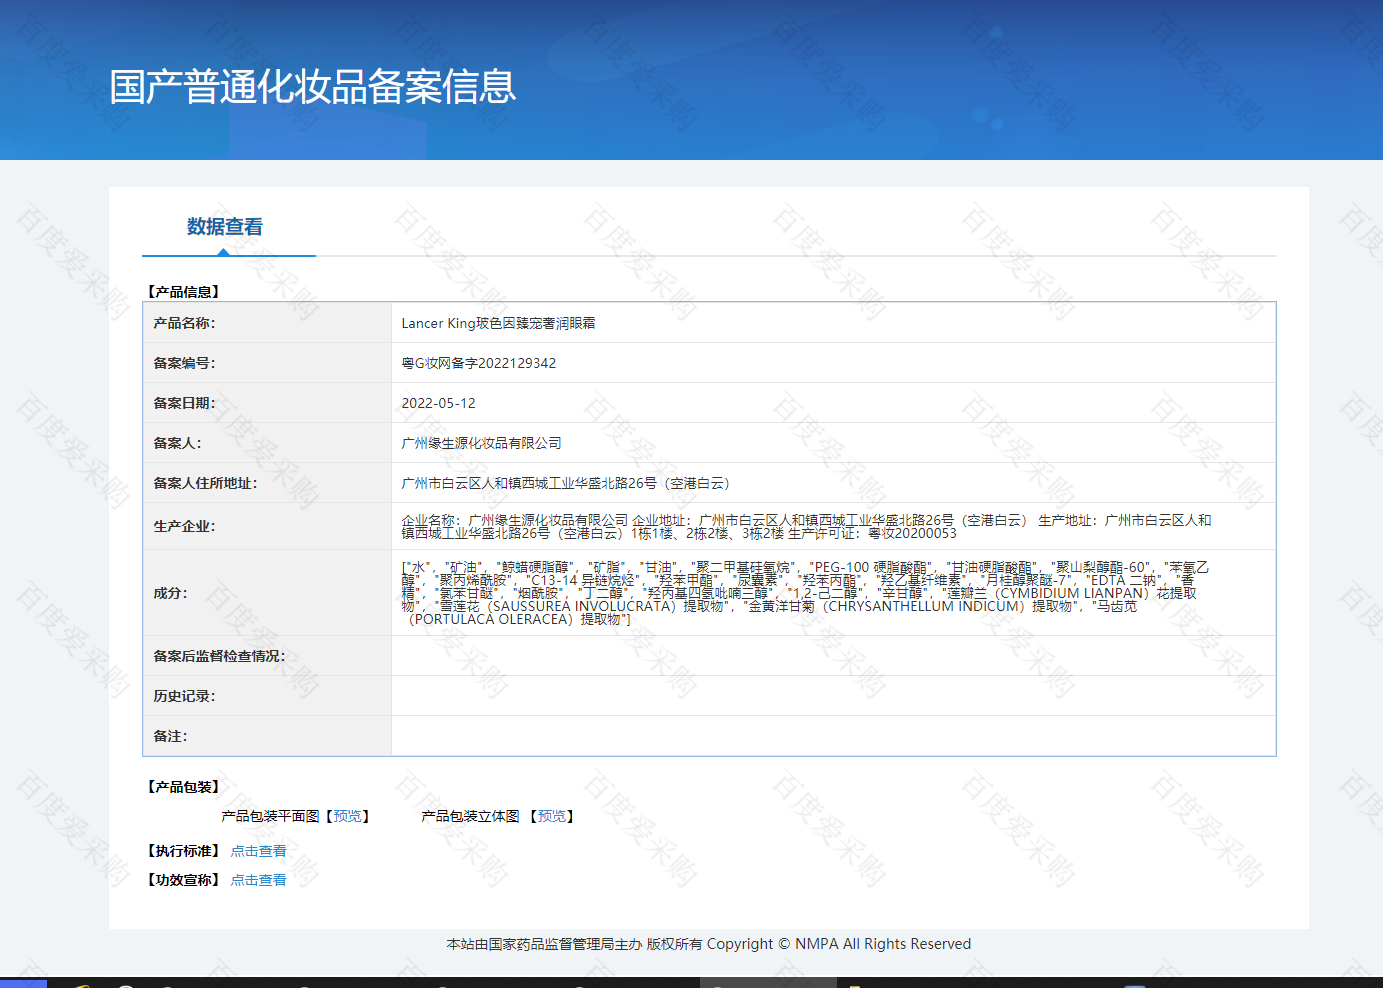Click the 产品名称 label
Viewport: 1383px width, 988px height.
pos(184,323)
